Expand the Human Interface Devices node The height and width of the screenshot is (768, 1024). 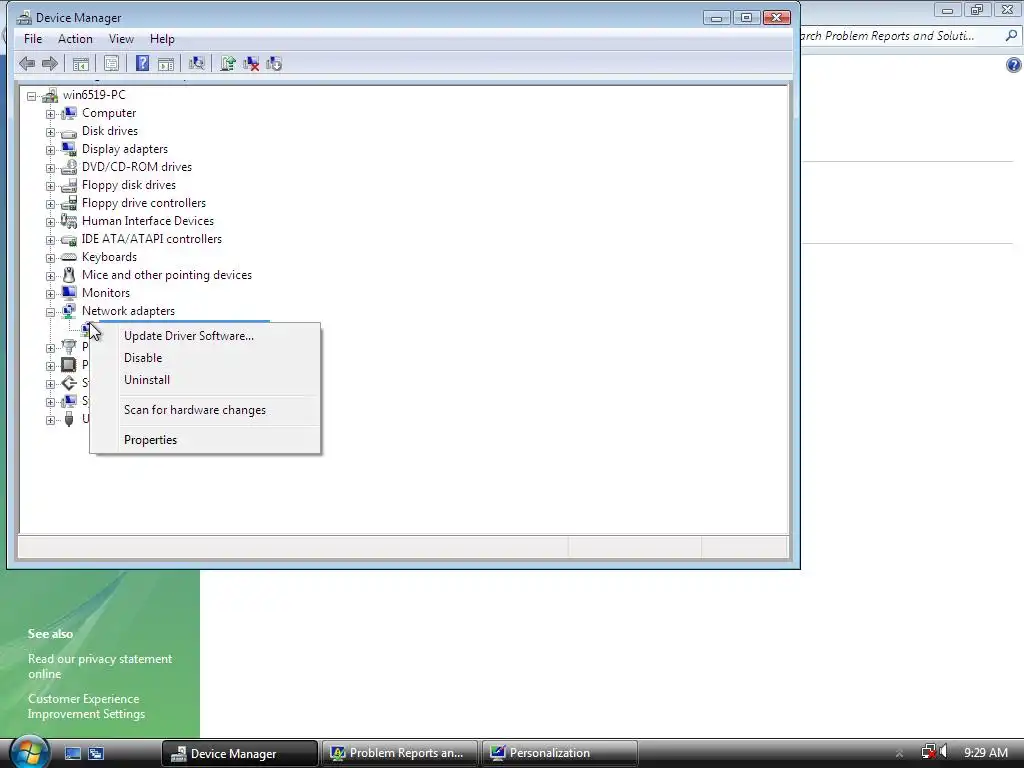tap(50, 222)
